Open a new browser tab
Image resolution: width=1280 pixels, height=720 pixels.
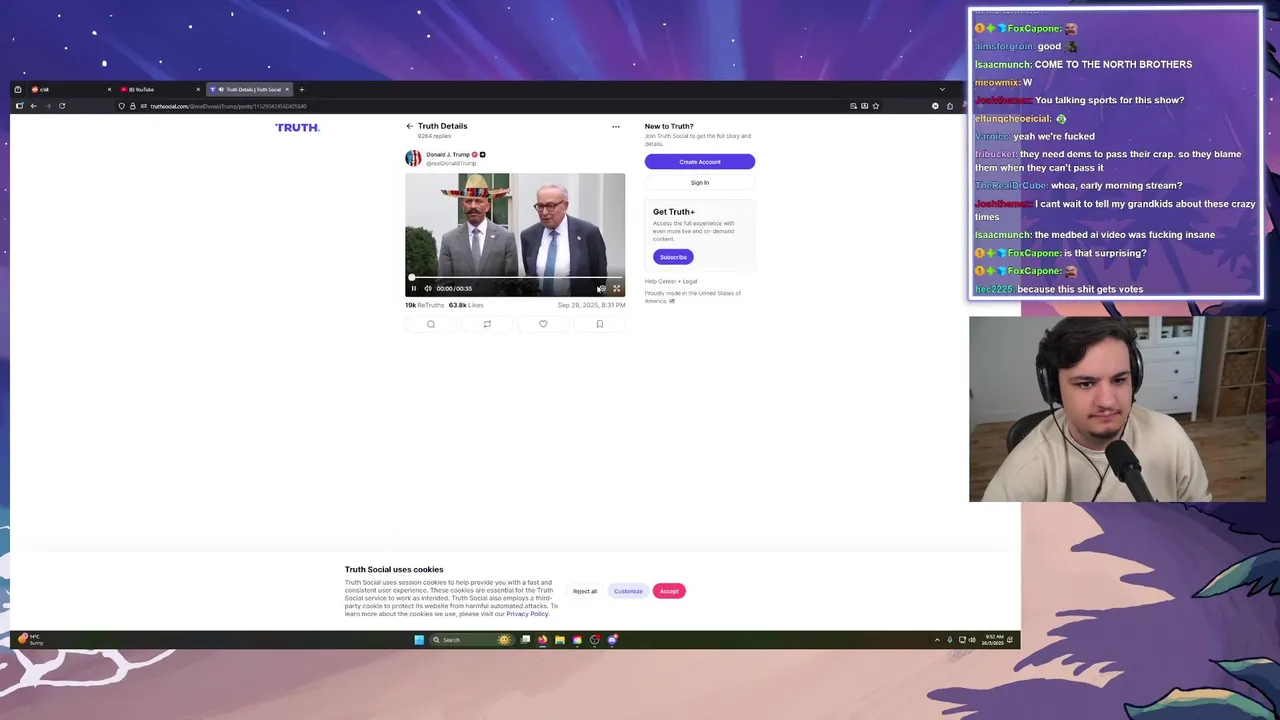302,89
